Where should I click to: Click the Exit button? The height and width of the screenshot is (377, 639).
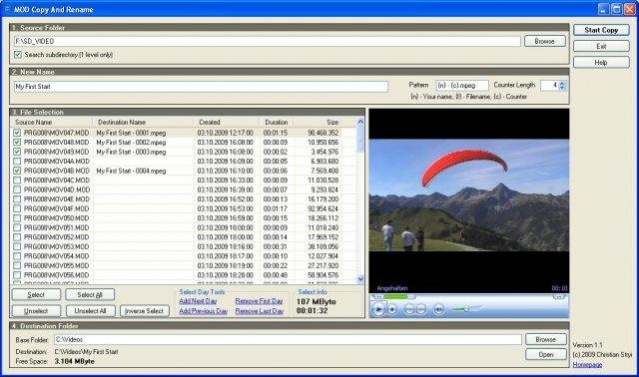click(x=601, y=46)
